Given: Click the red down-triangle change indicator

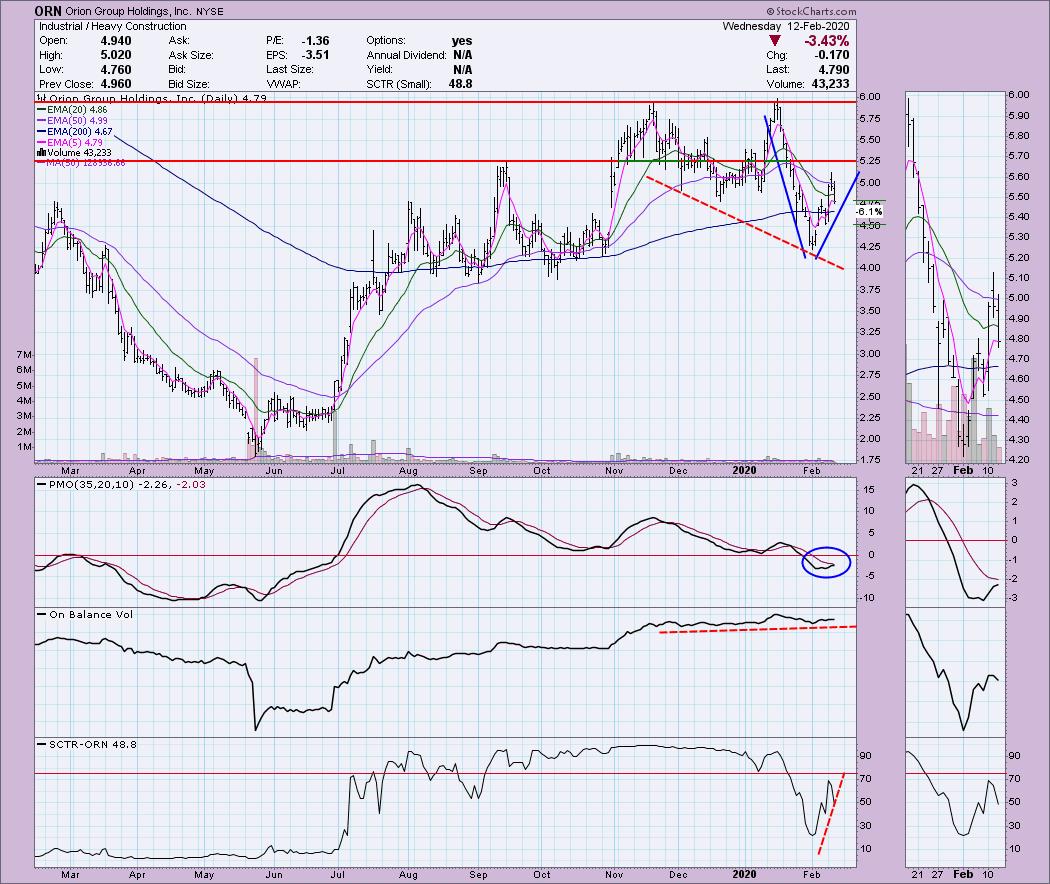Looking at the screenshot, I should coord(775,41).
